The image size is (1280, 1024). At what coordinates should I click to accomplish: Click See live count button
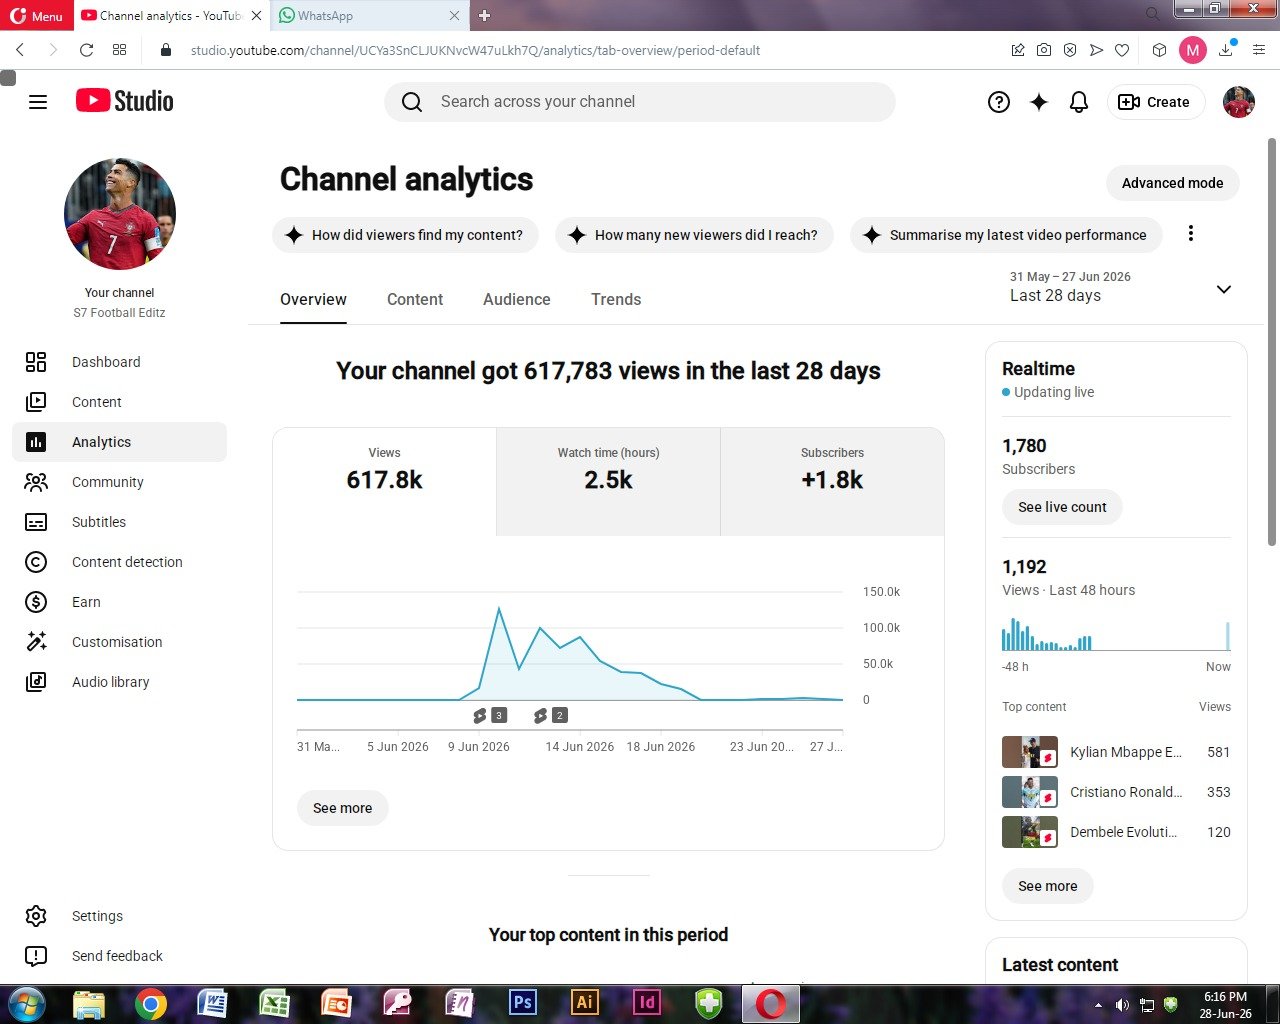[x=1062, y=507]
